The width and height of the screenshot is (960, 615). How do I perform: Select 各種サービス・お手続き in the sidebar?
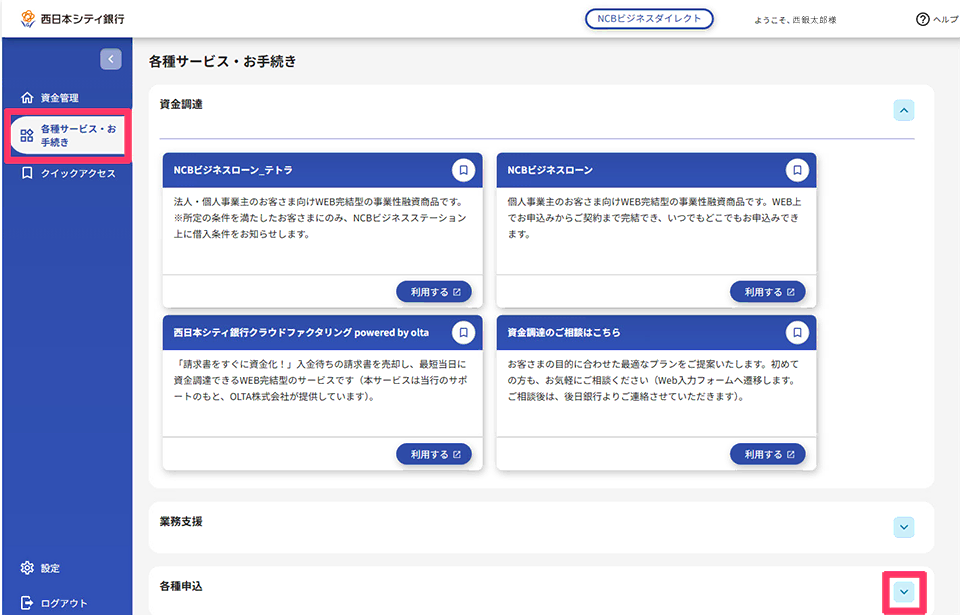(x=67, y=135)
